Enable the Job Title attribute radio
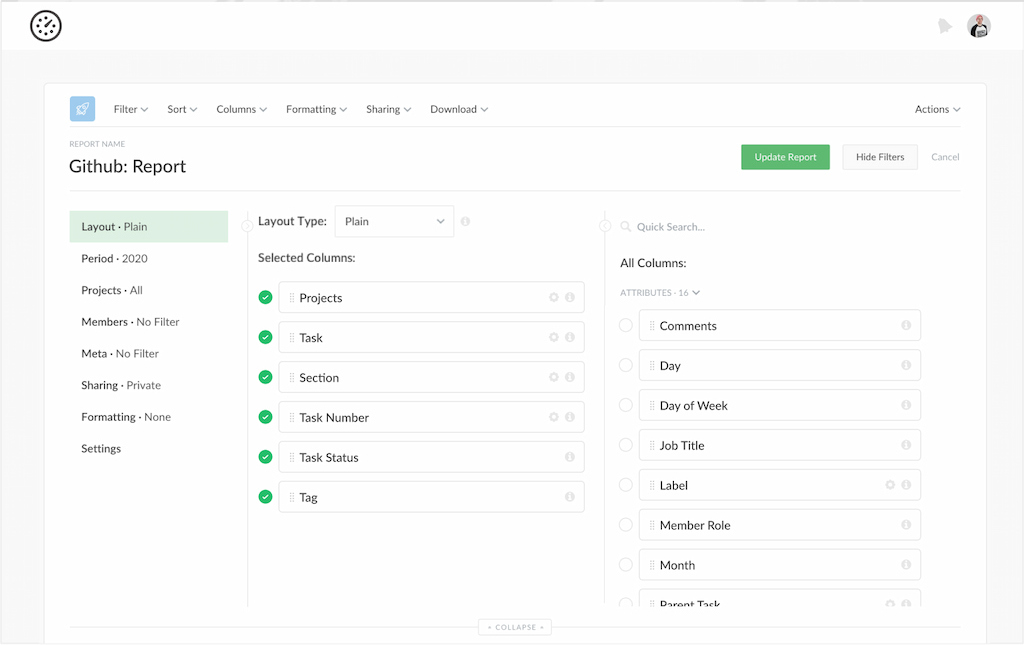 625,445
